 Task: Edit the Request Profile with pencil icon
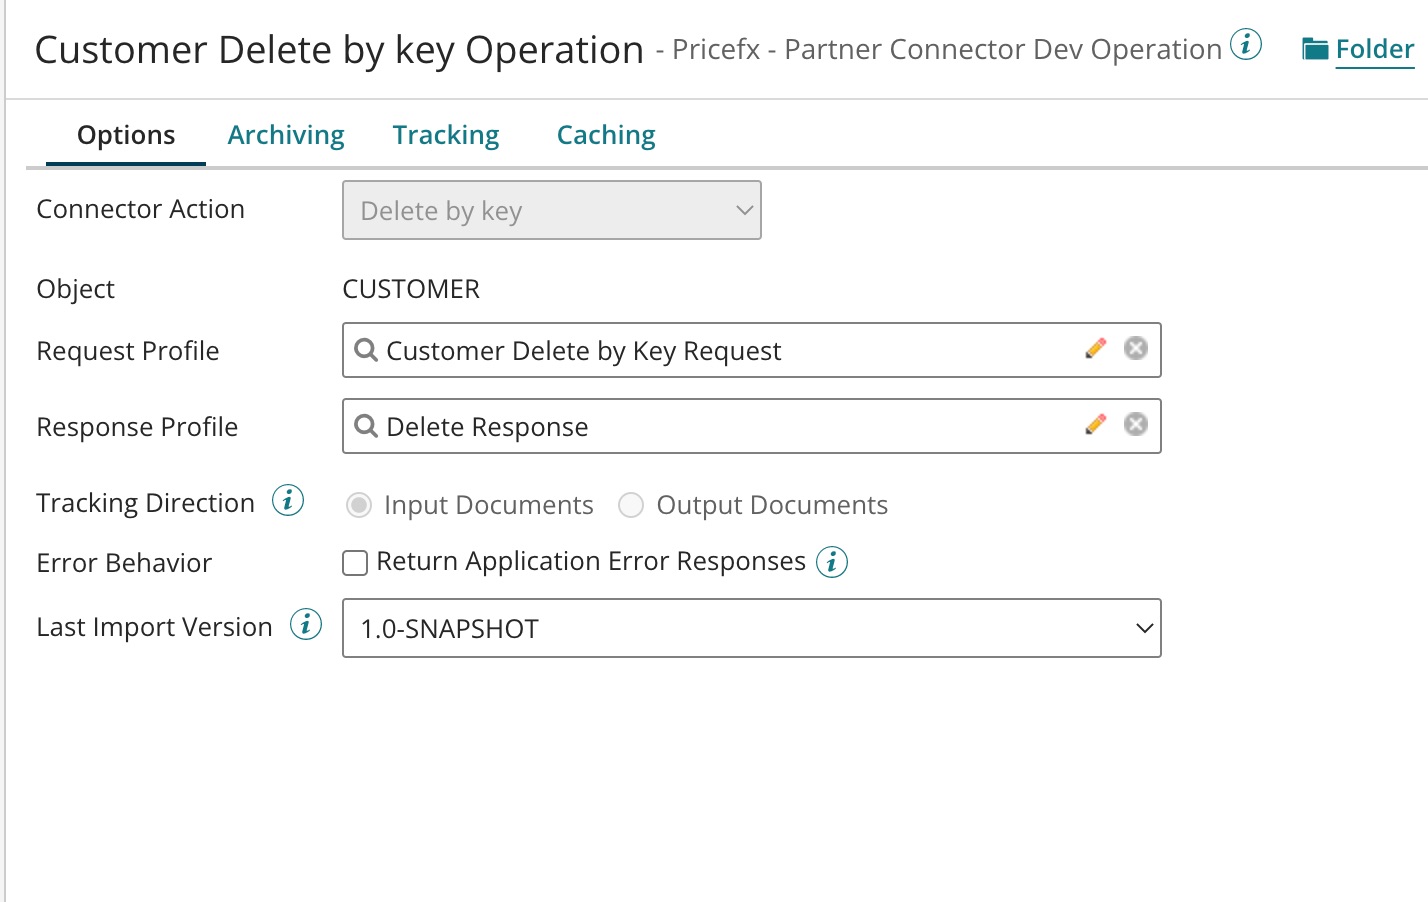[x=1096, y=348]
